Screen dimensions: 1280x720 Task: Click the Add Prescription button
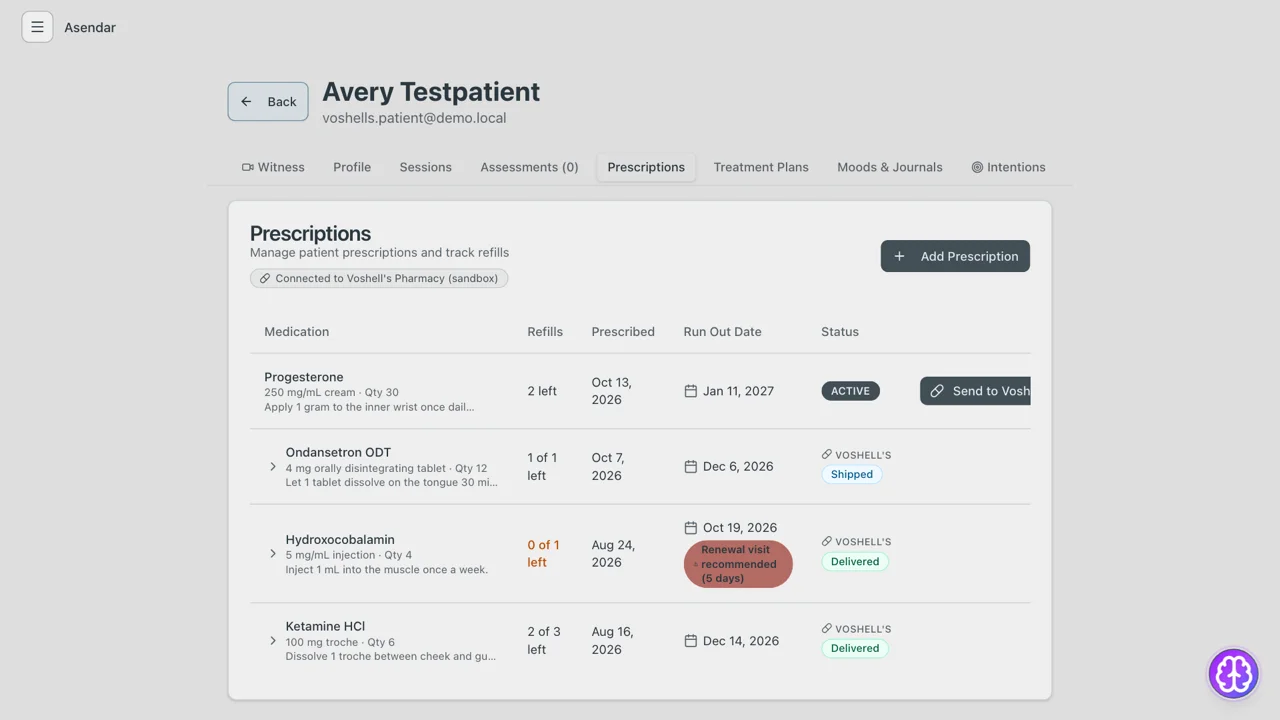click(x=955, y=256)
